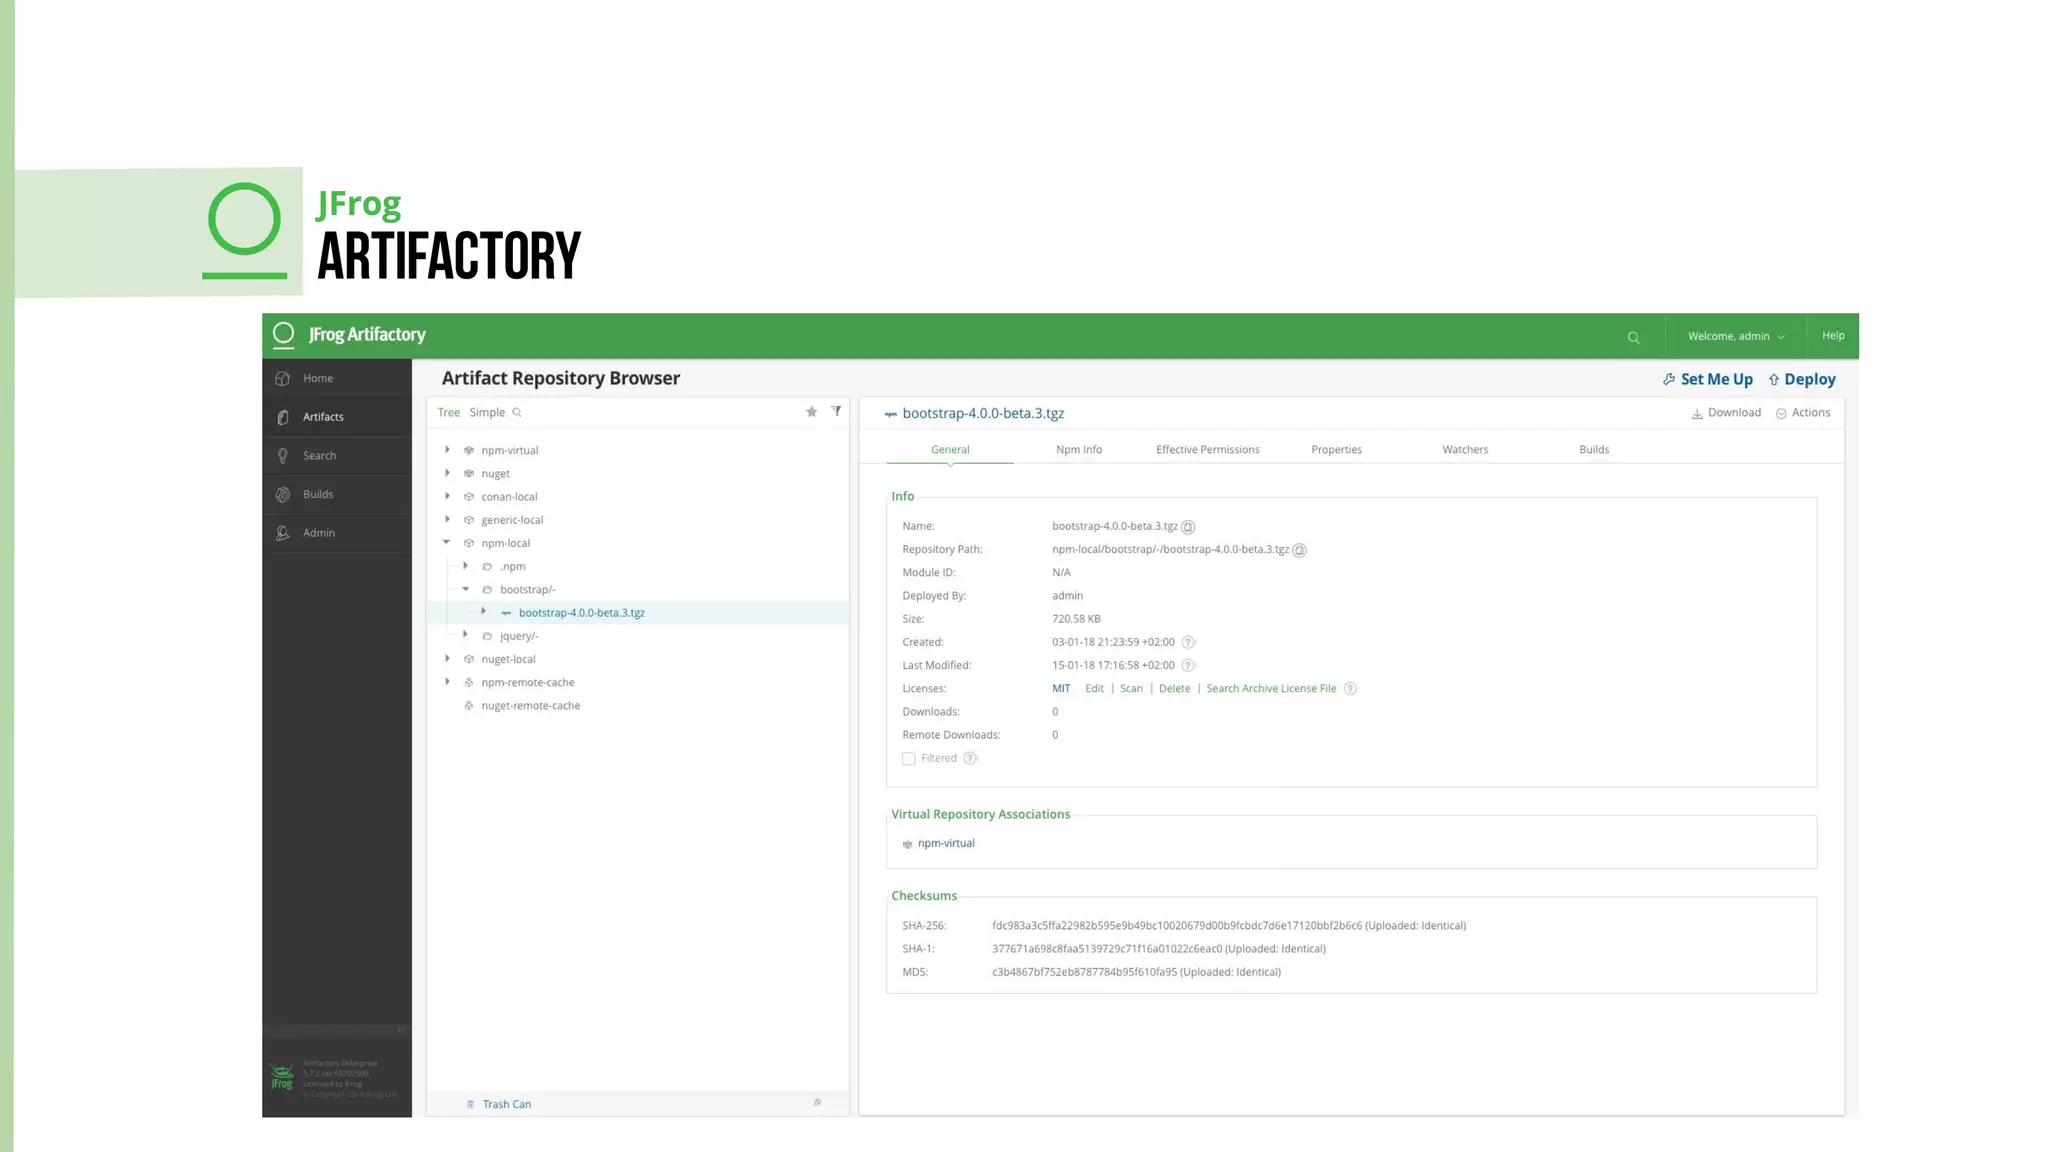Screen dimensions: 2048x1152
Task: Open the Welcome, admin dropdown
Action: tap(1735, 337)
